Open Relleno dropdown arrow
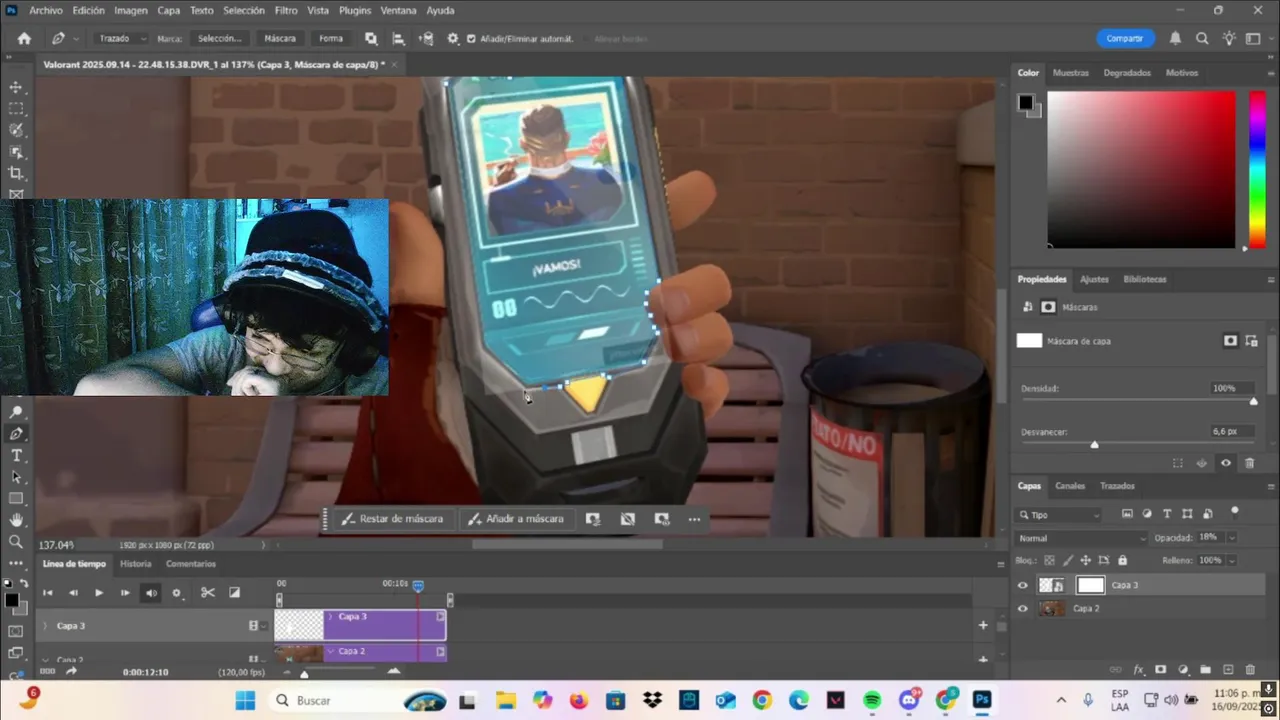The width and height of the screenshot is (1280, 720). [1231, 560]
